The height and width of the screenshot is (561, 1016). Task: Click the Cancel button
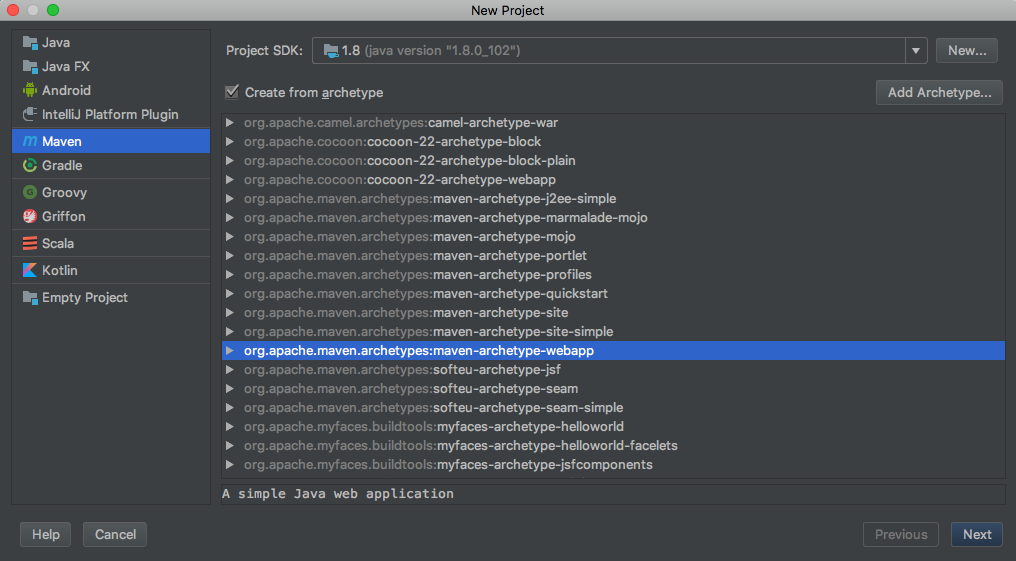click(x=115, y=534)
